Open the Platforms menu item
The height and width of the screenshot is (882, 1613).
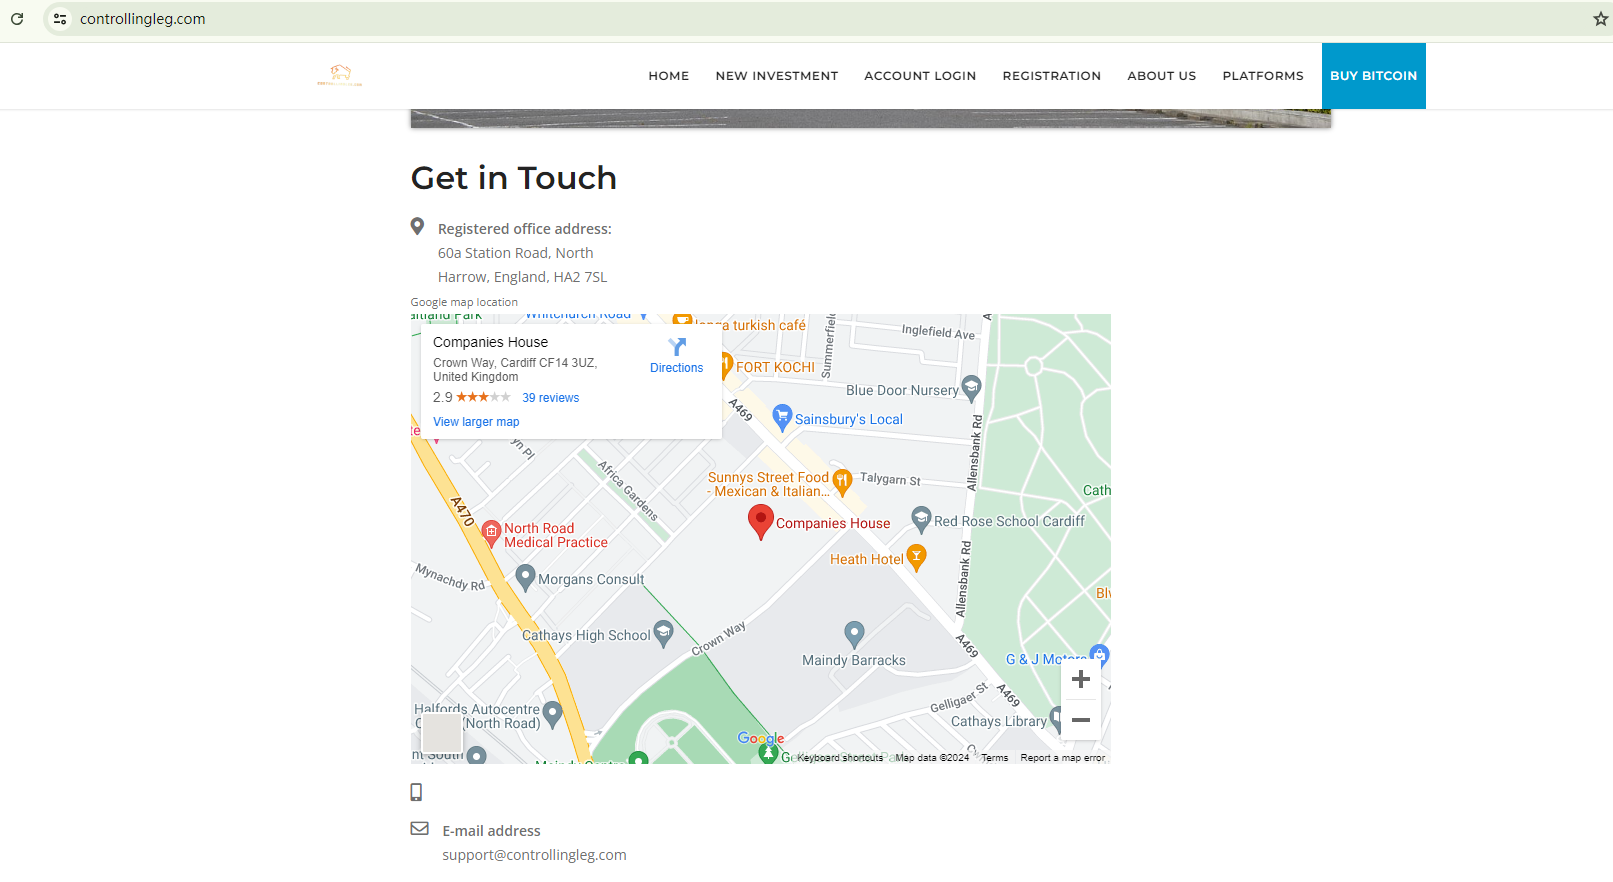pos(1262,76)
